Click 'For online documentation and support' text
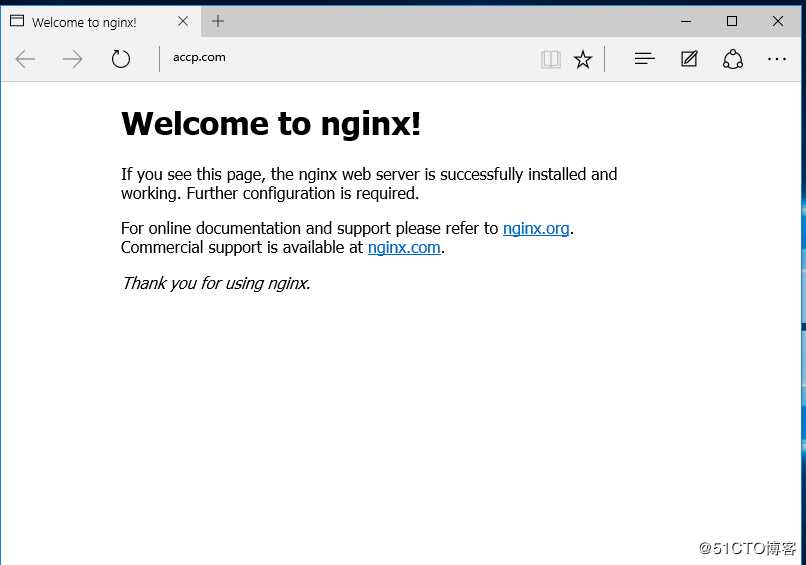Image resolution: width=806 pixels, height=565 pixels. click(256, 228)
